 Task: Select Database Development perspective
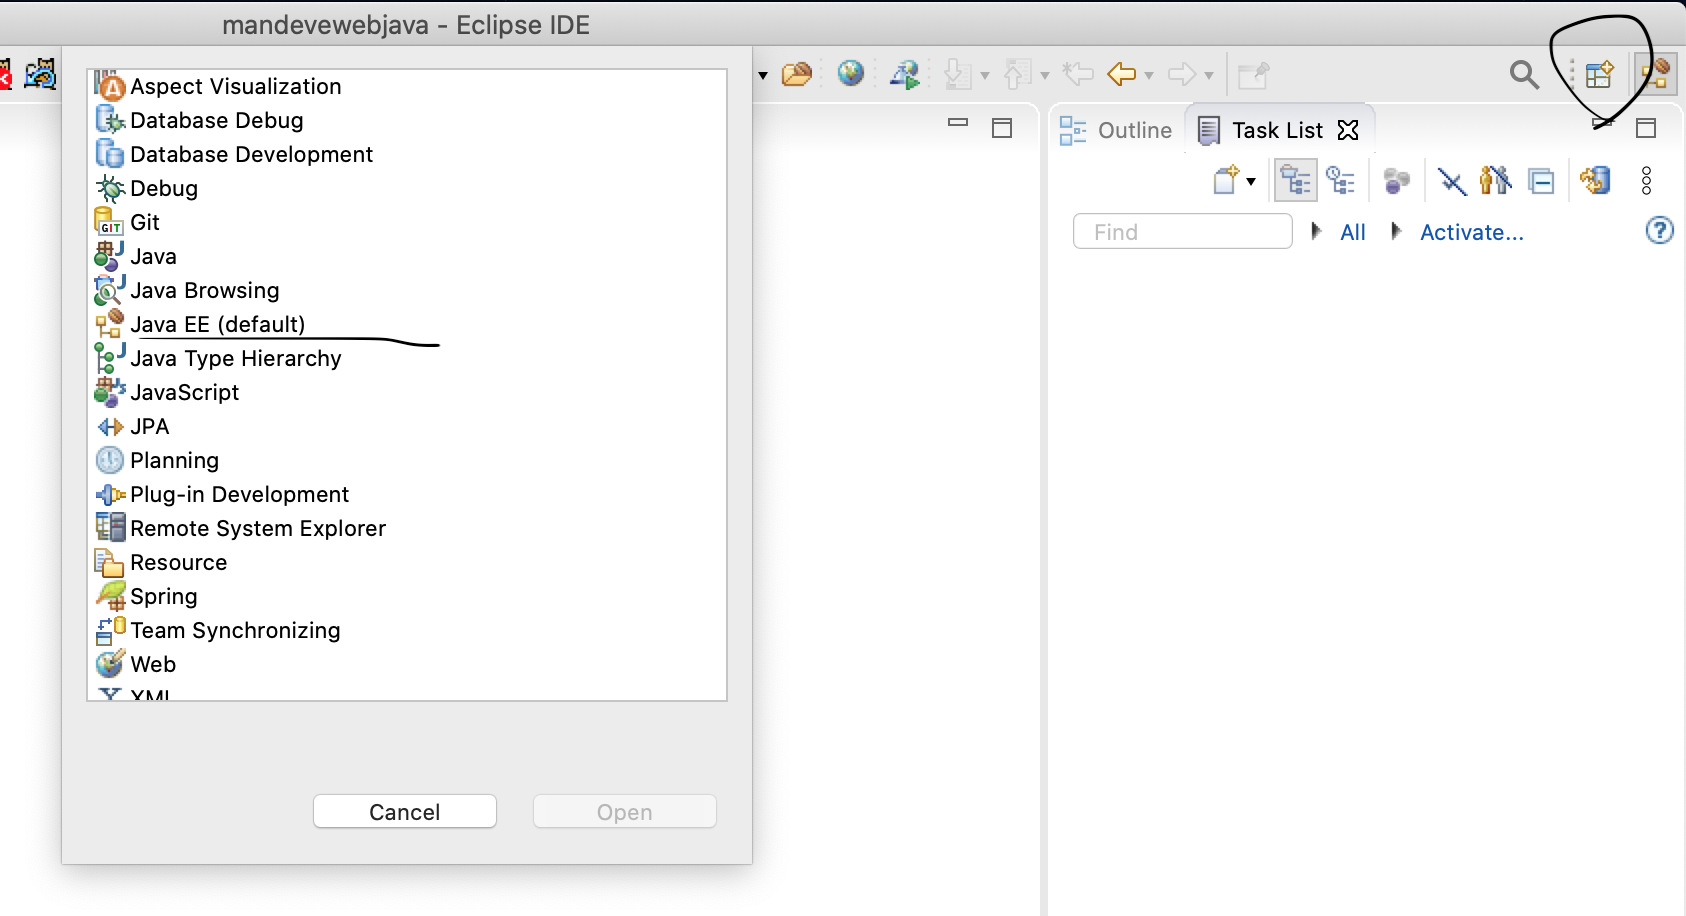tap(407, 155)
